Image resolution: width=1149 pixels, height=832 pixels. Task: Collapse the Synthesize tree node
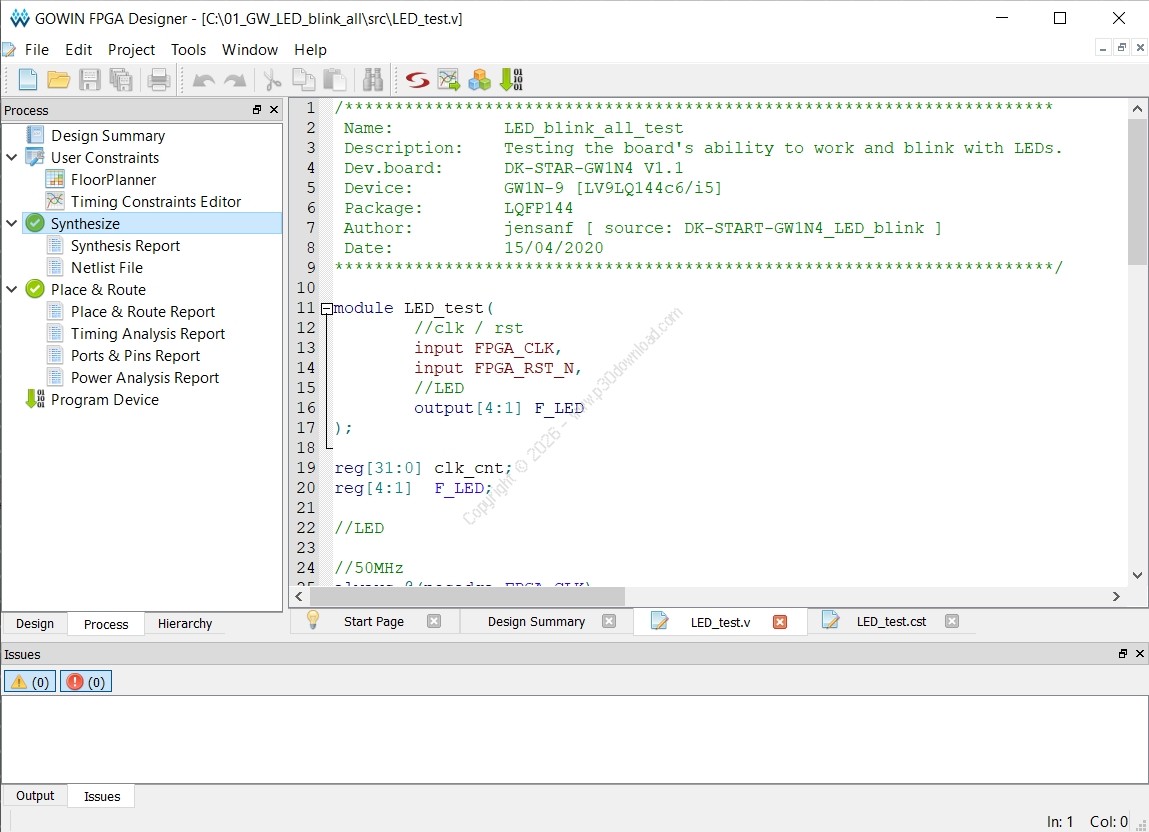tap(12, 223)
